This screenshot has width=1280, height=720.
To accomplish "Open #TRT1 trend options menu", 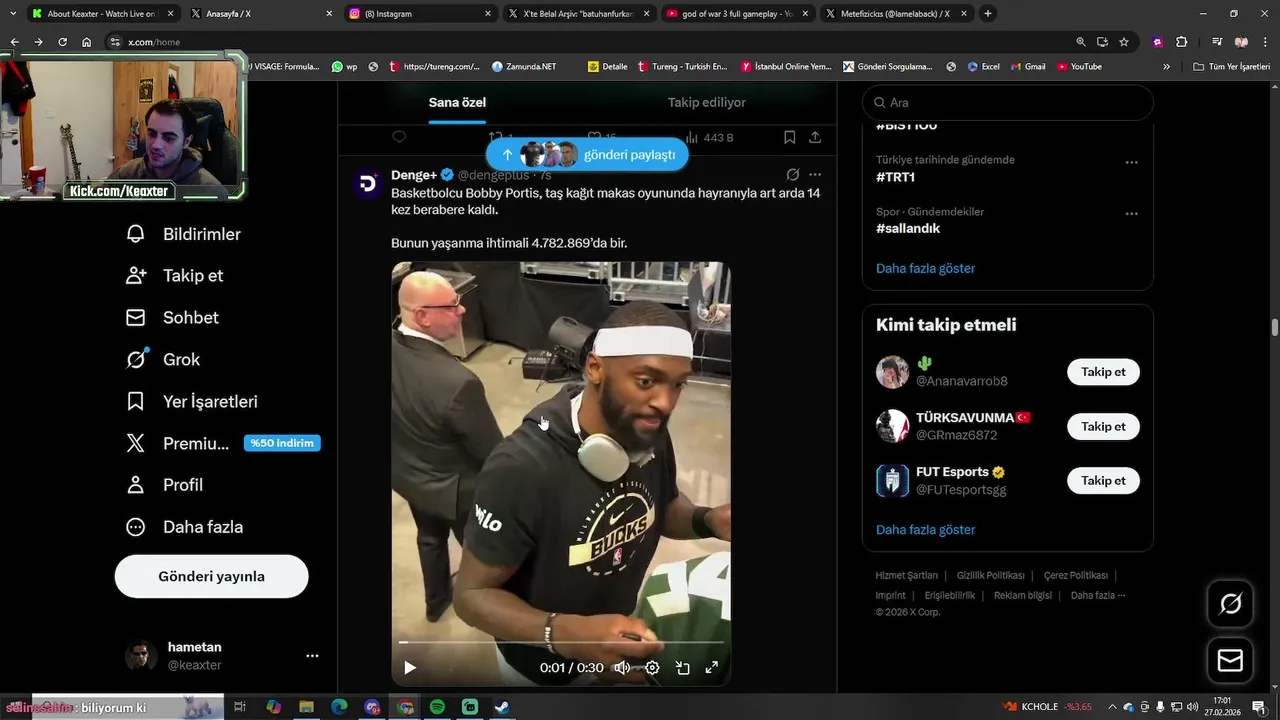I will coord(1131,162).
